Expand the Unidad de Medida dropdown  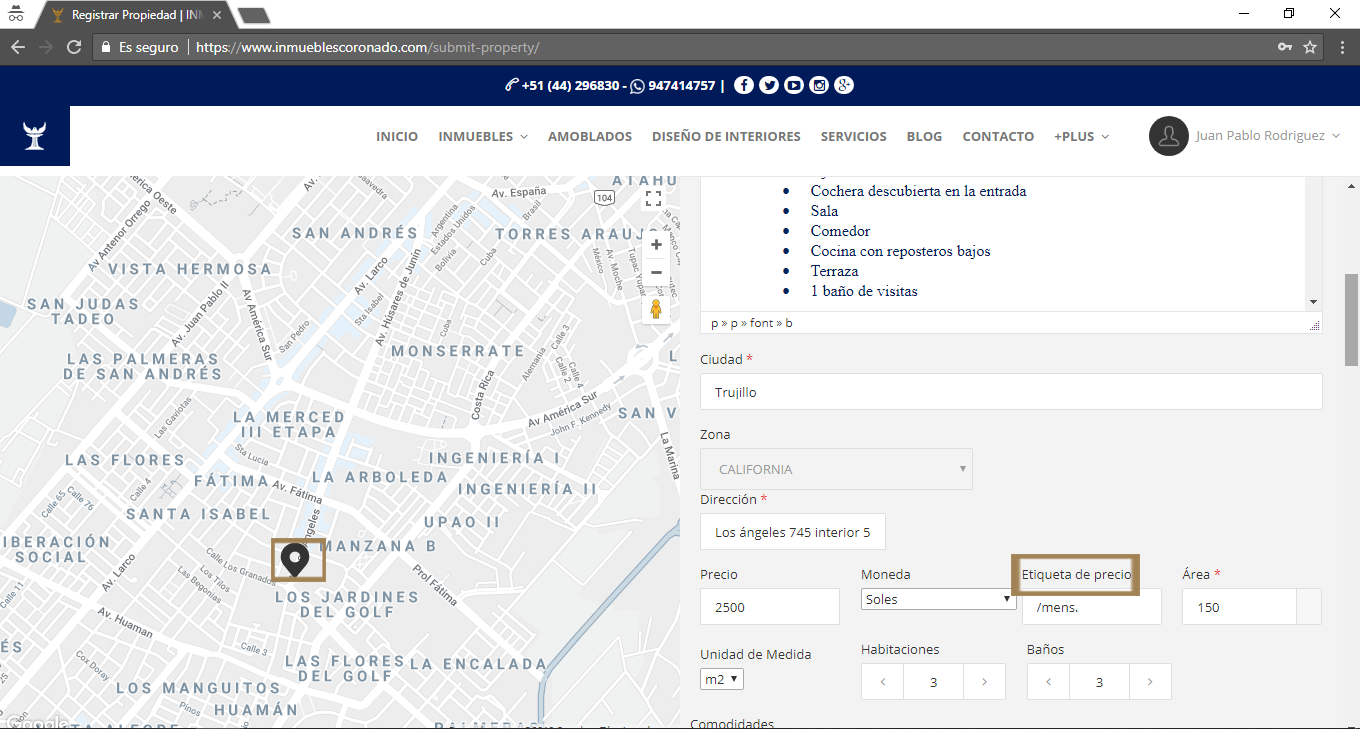point(721,679)
